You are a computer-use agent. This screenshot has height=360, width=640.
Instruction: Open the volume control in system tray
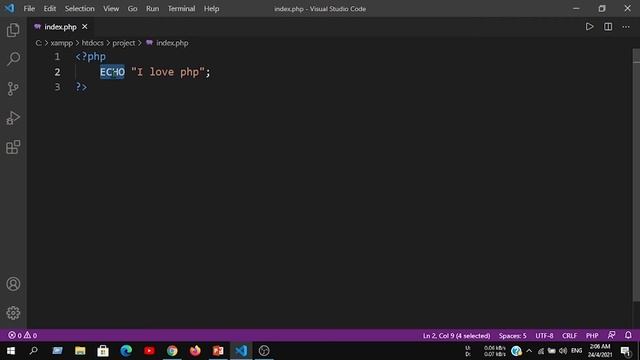(x=563, y=351)
